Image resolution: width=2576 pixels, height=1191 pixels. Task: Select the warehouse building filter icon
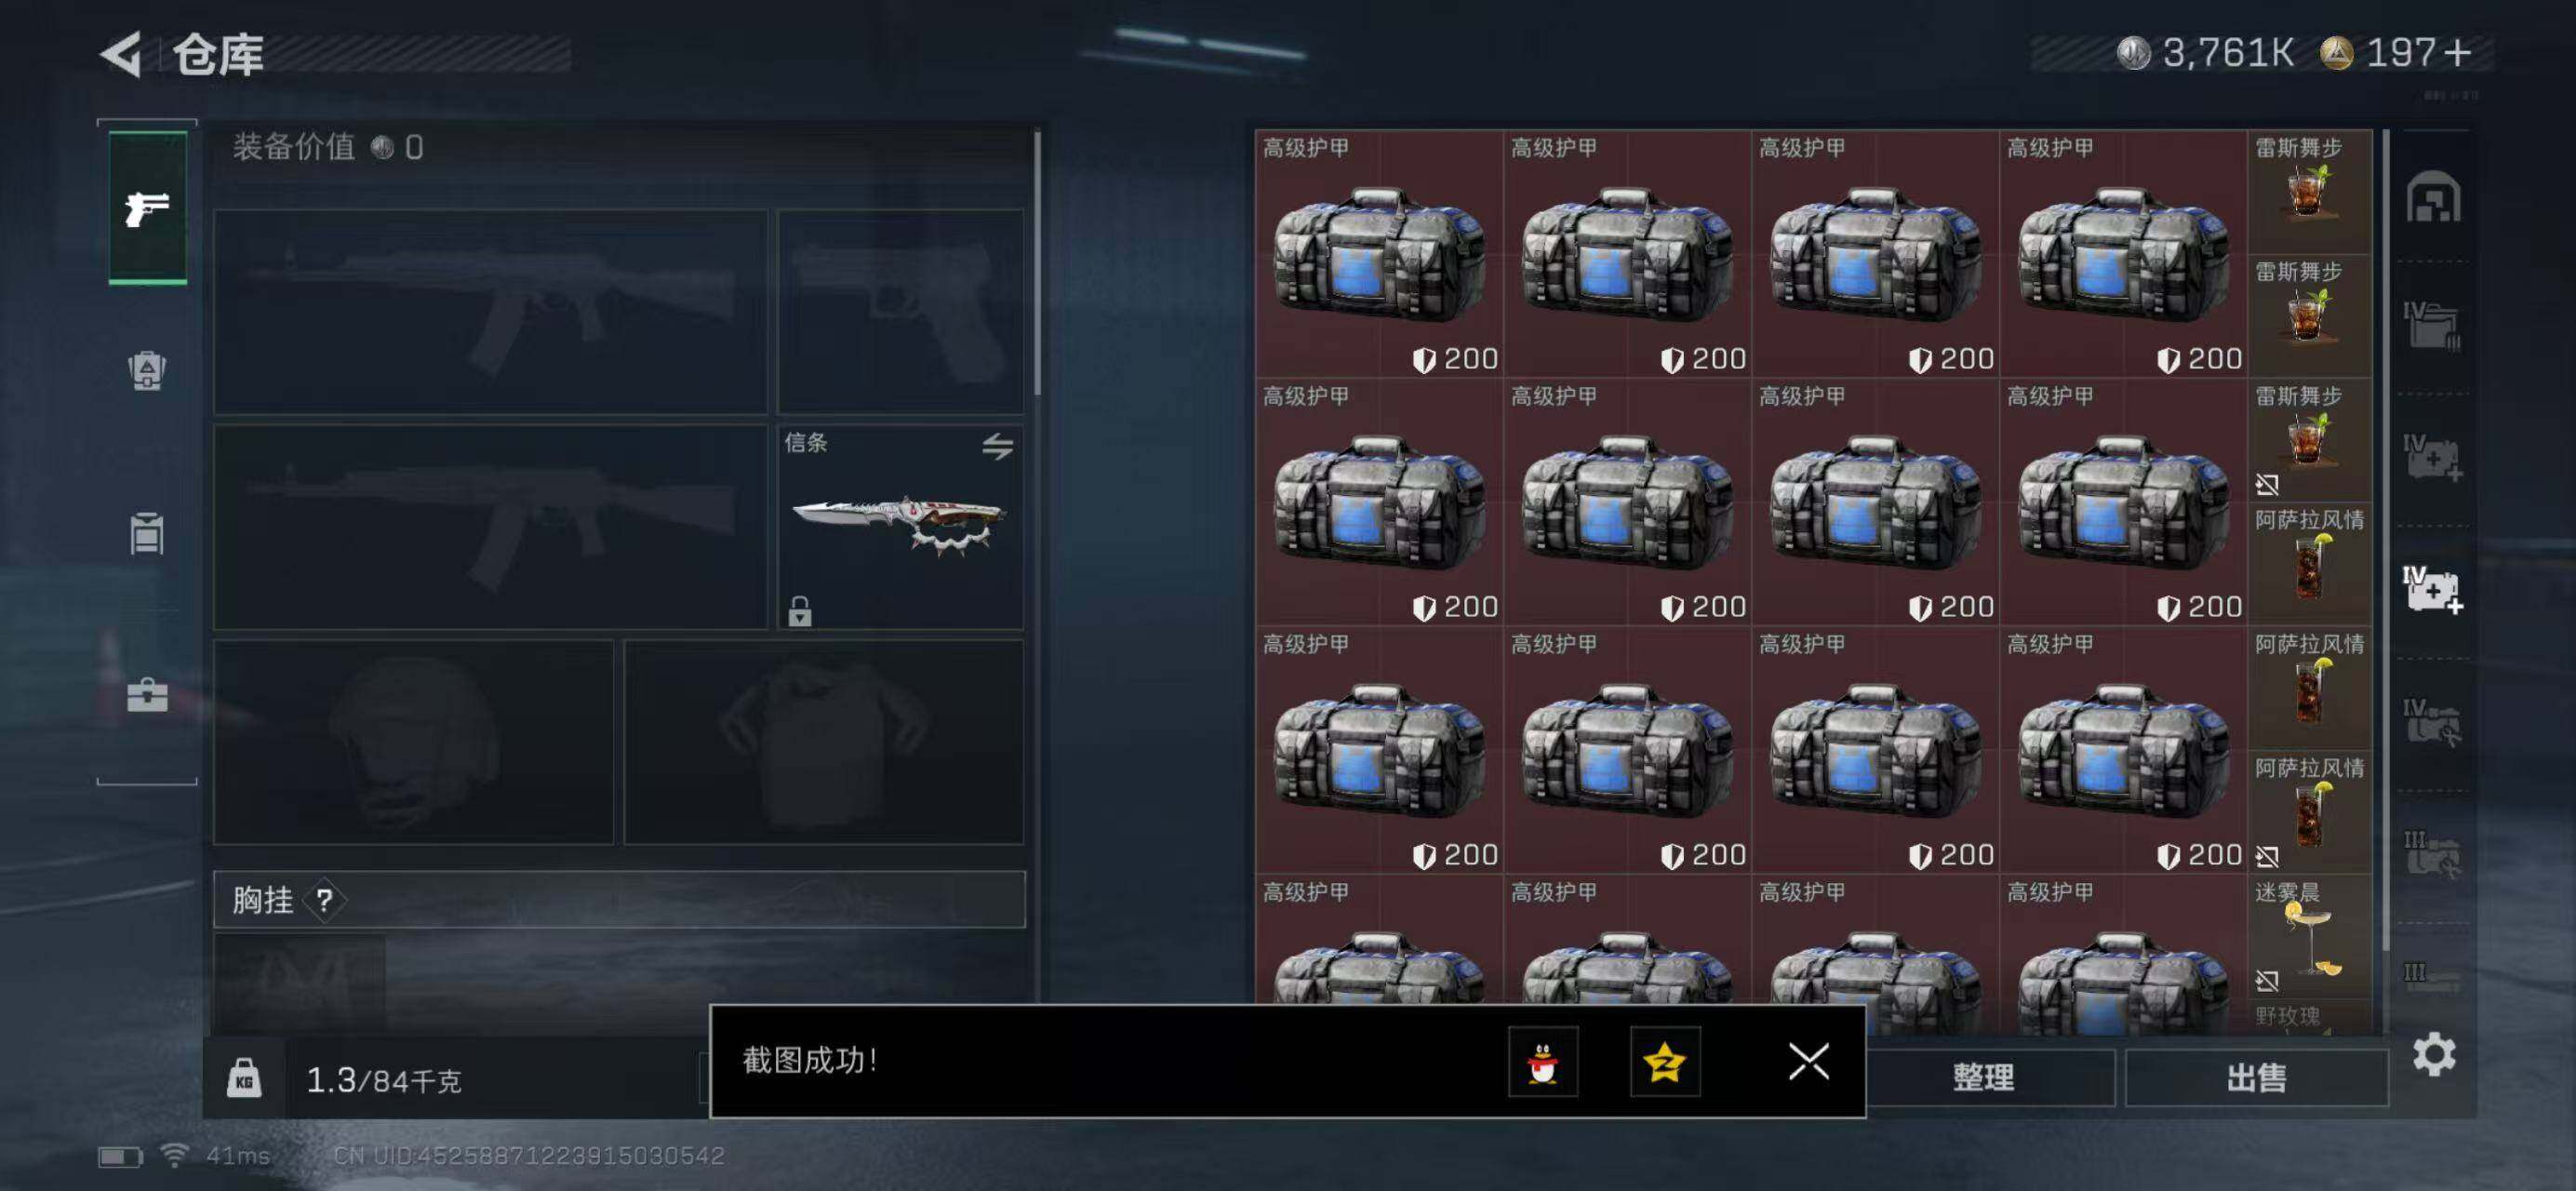[2433, 196]
